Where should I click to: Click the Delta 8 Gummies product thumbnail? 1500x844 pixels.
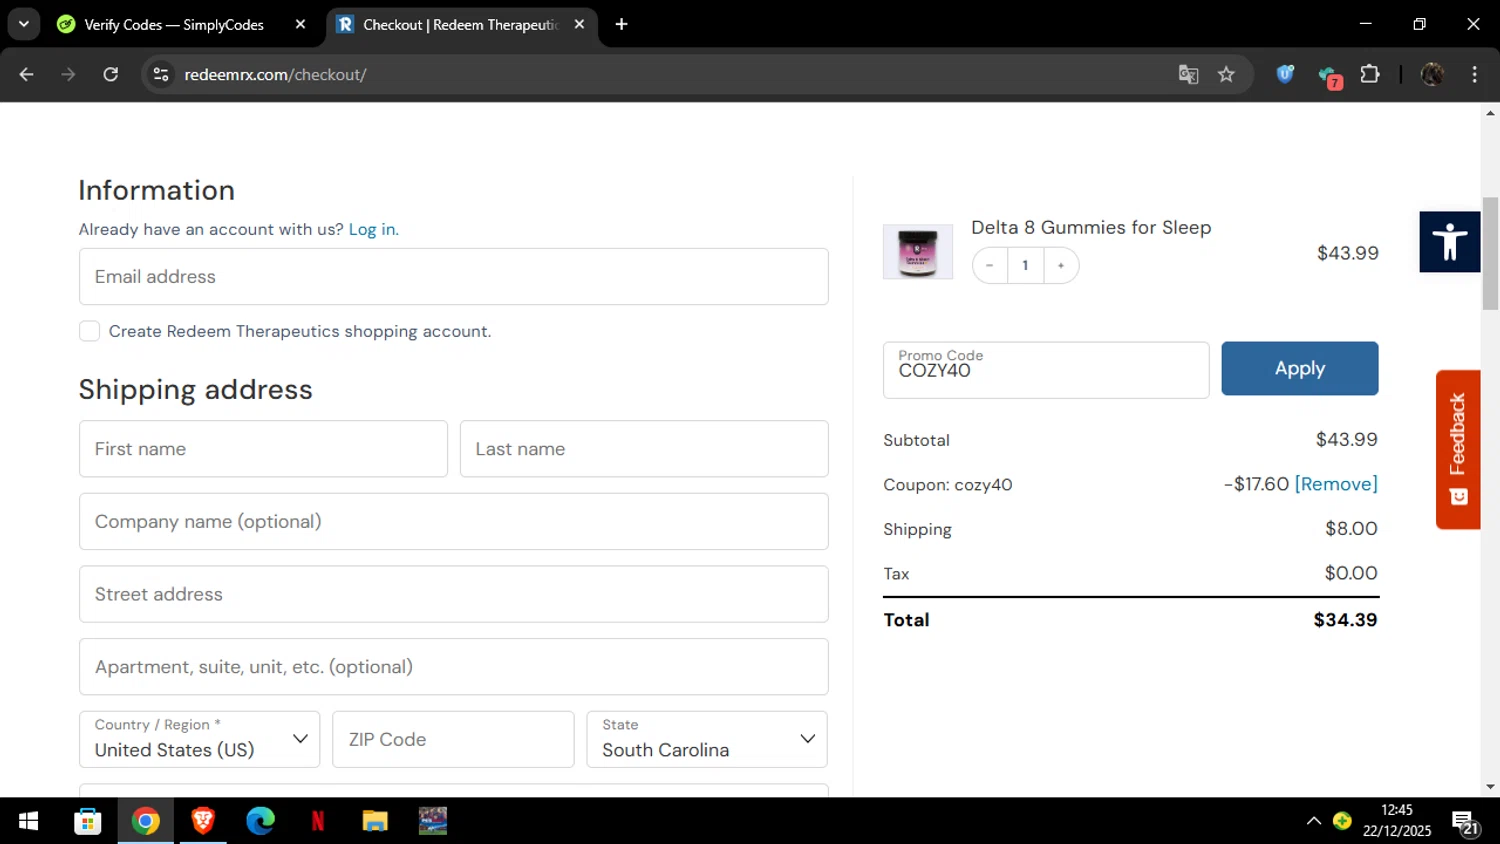918,252
